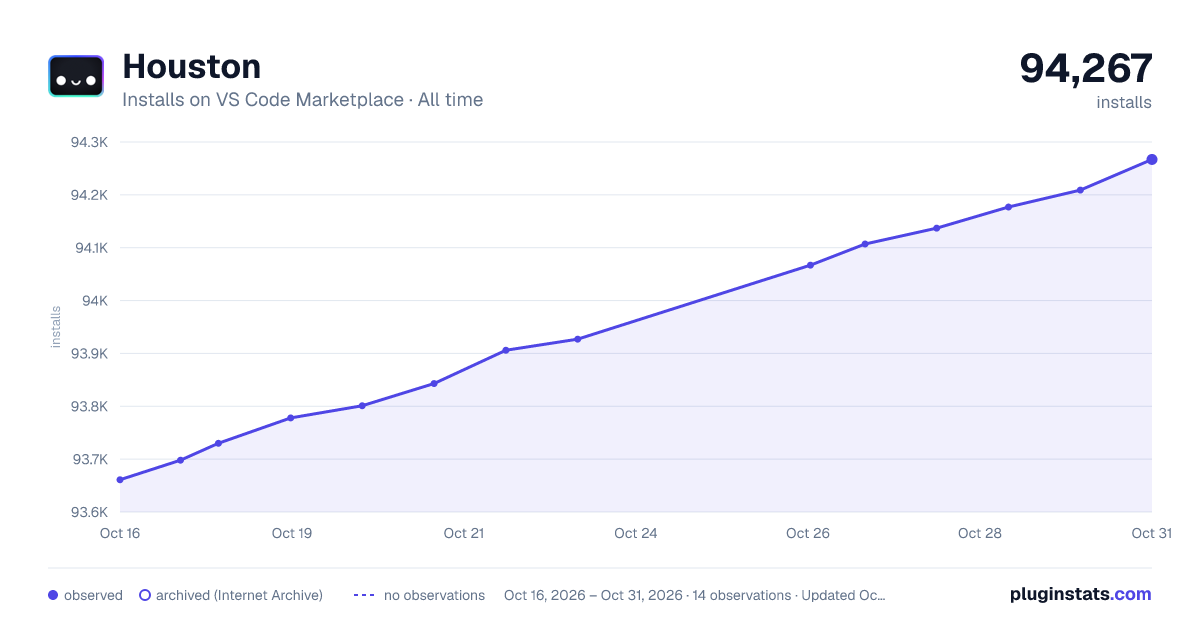Select the data point above the Oct 26 label
This screenshot has height=630, width=1200.
[810, 265]
